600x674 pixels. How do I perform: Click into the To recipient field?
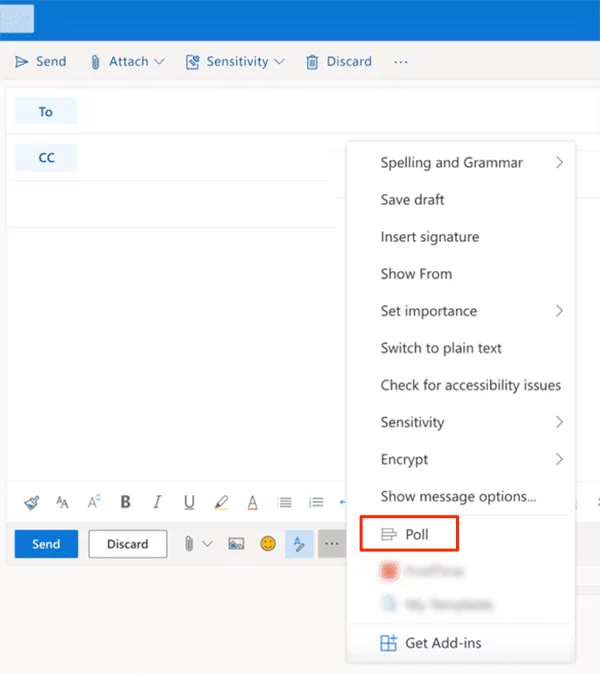200,112
